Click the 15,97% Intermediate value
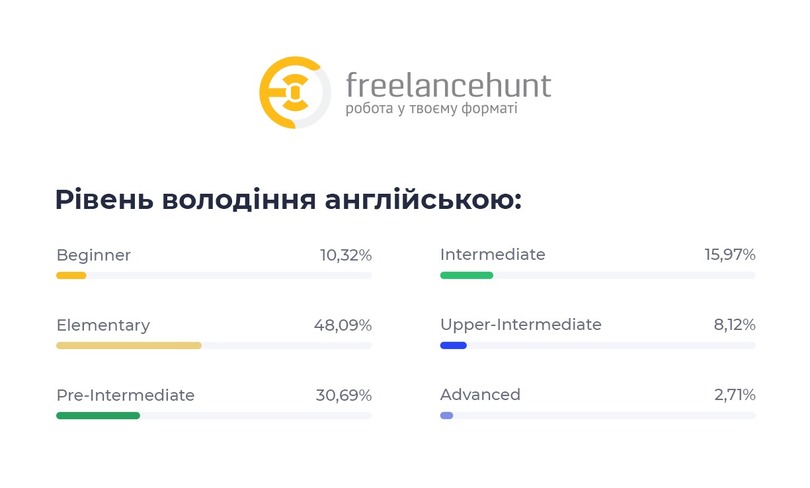810x488 pixels. click(730, 255)
